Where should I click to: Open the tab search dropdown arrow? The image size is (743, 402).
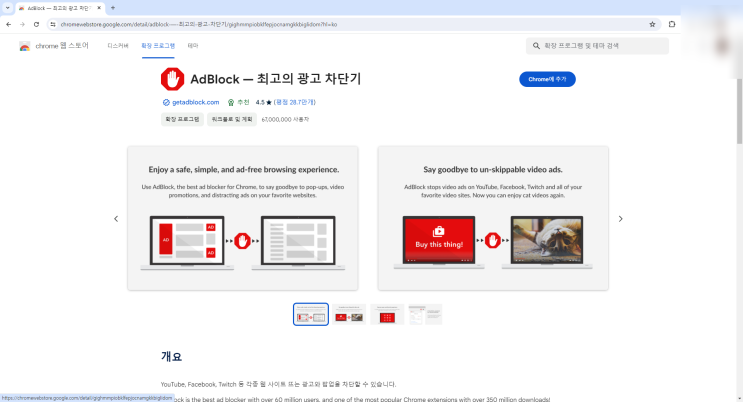pos(7,8)
